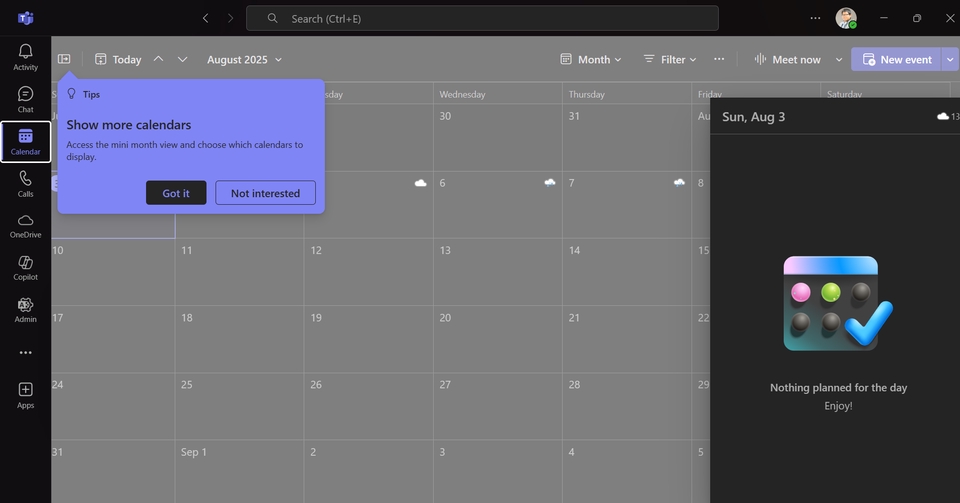
Task: Open the New event split arrow
Action: click(949, 60)
